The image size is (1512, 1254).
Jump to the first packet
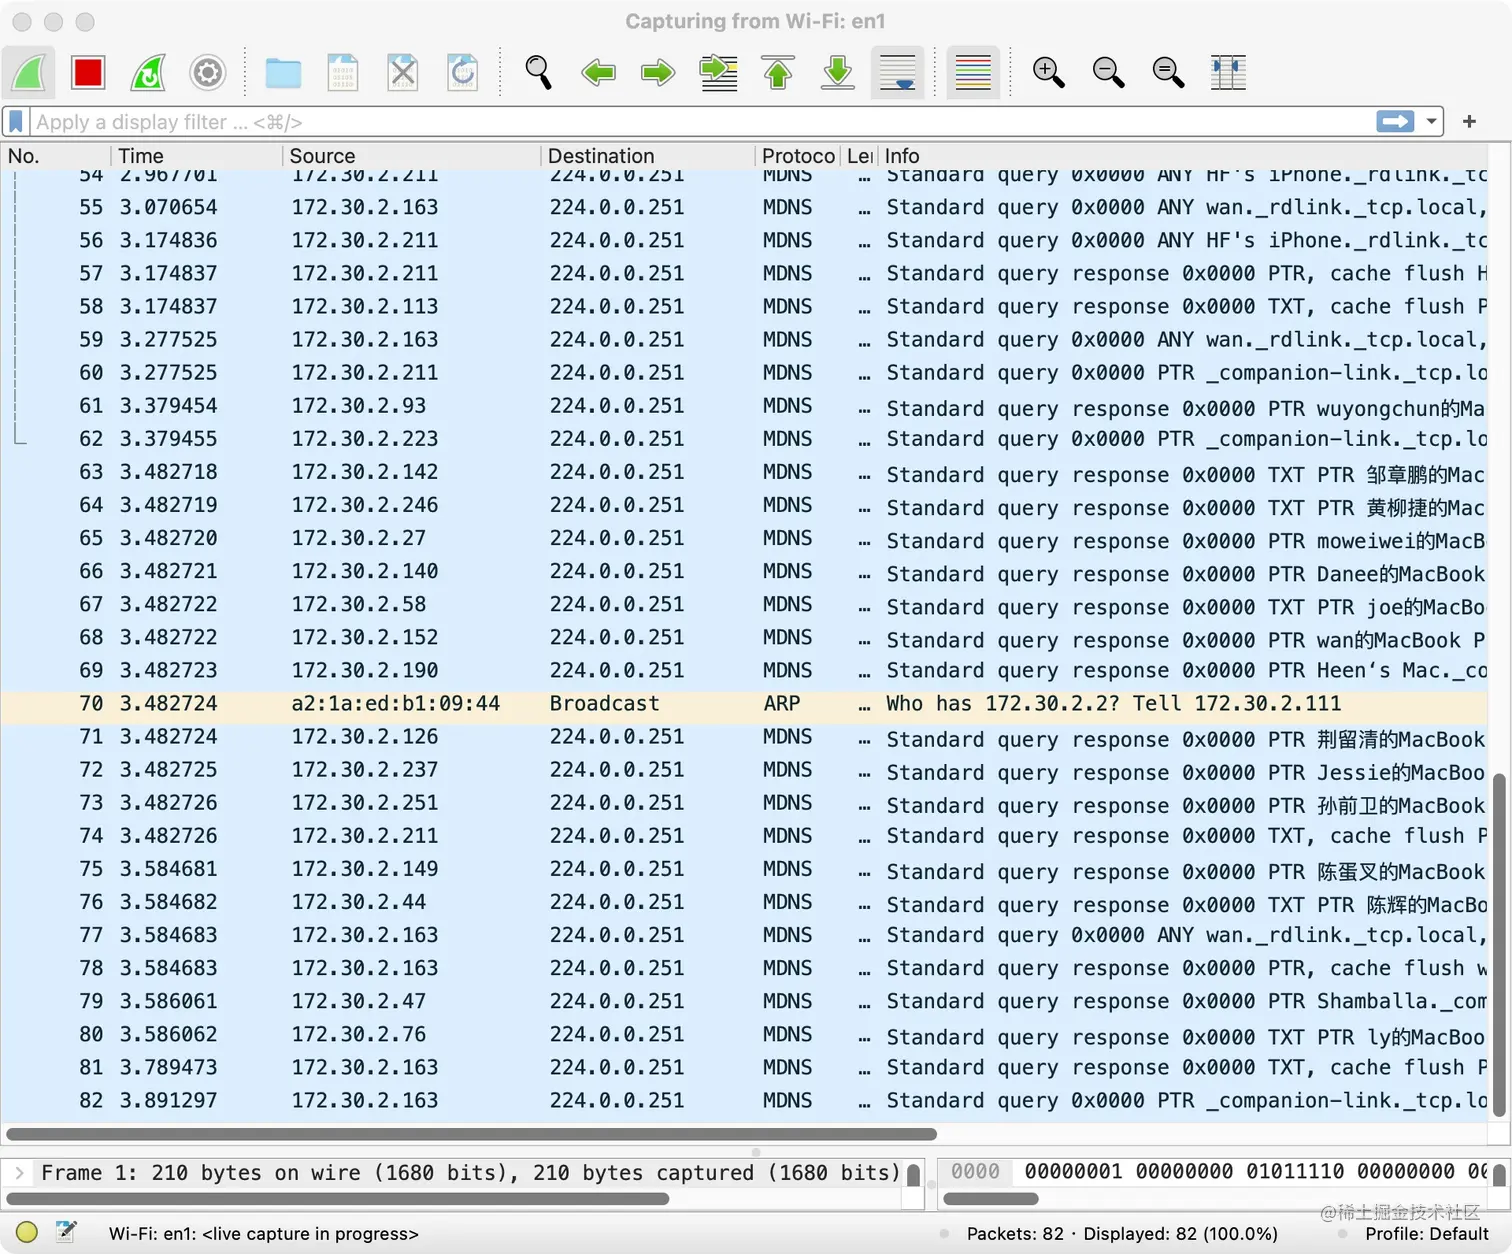pos(778,73)
